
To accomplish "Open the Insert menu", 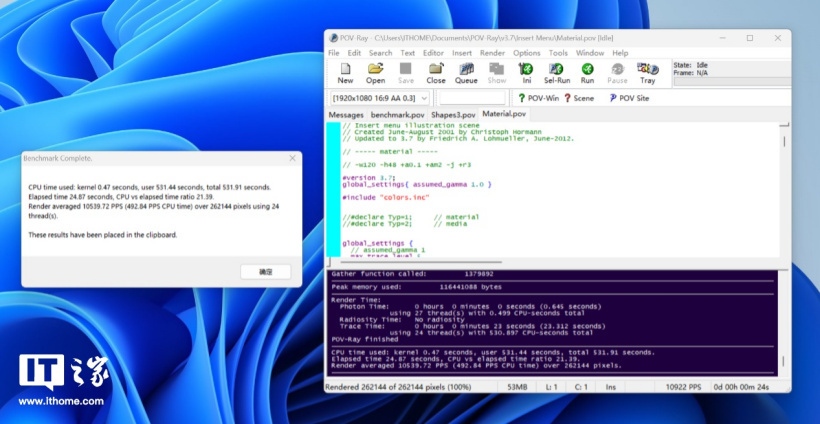I will (462, 53).
